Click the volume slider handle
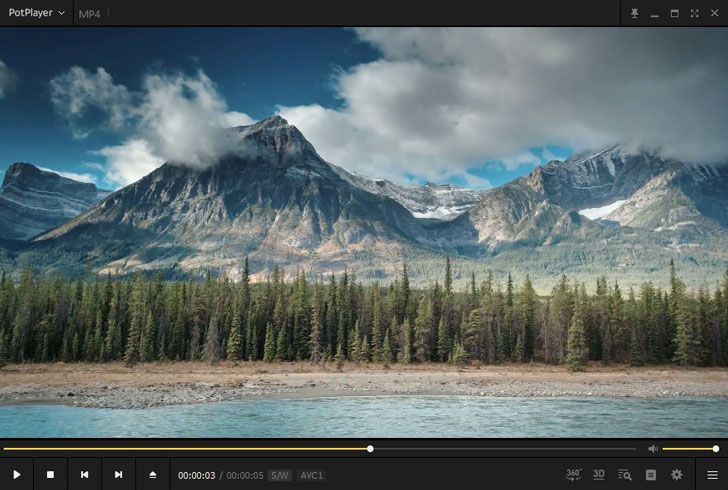Screen dimensions: 728x490 coord(716,449)
